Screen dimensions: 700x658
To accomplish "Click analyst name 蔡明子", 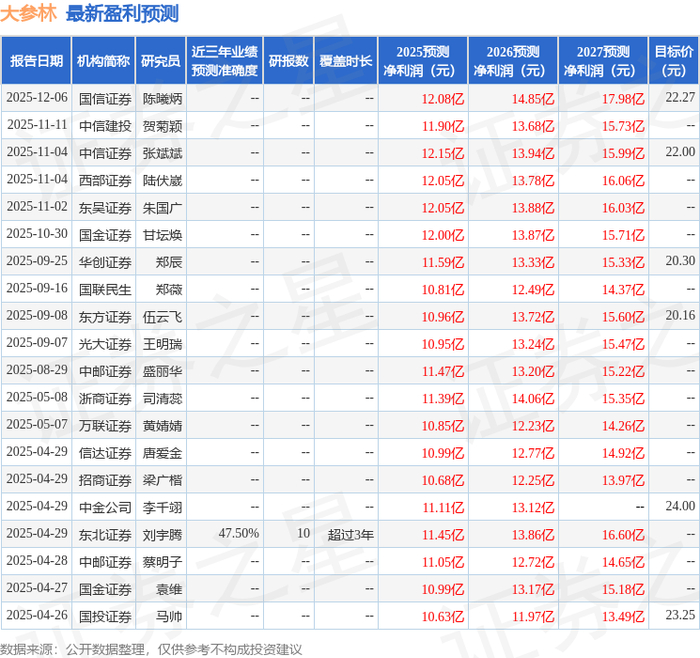I will tap(162, 562).
